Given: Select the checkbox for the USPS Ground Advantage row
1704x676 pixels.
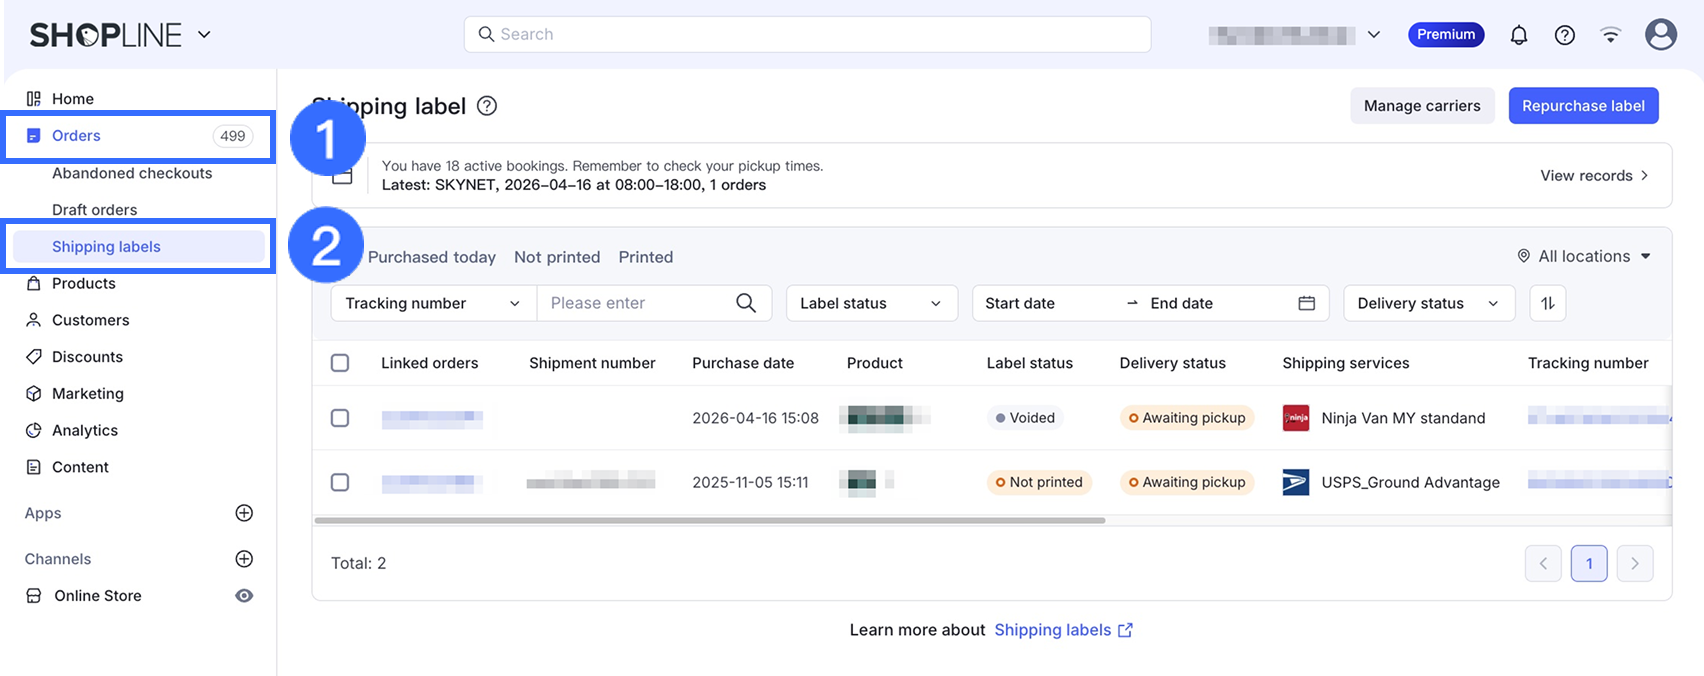Looking at the screenshot, I should 340,482.
